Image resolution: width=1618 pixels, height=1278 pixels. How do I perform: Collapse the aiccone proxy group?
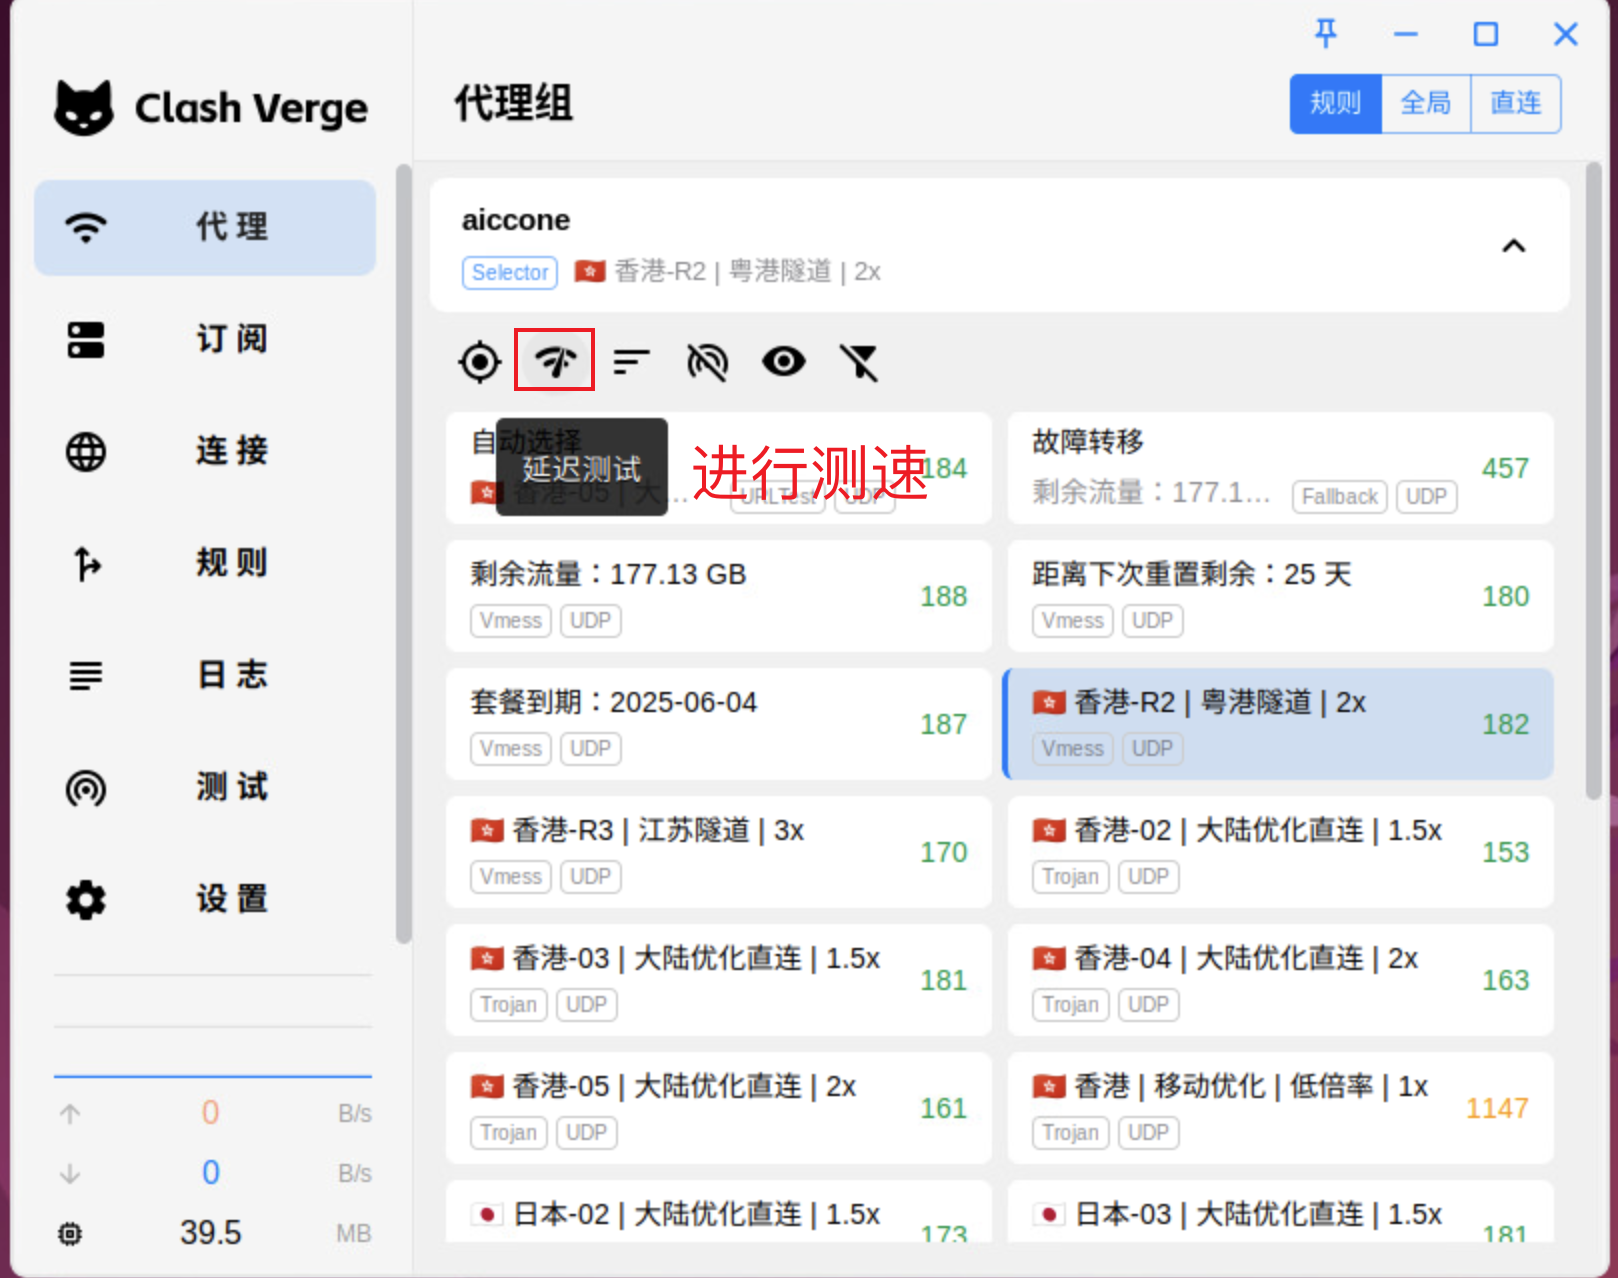coord(1513,246)
